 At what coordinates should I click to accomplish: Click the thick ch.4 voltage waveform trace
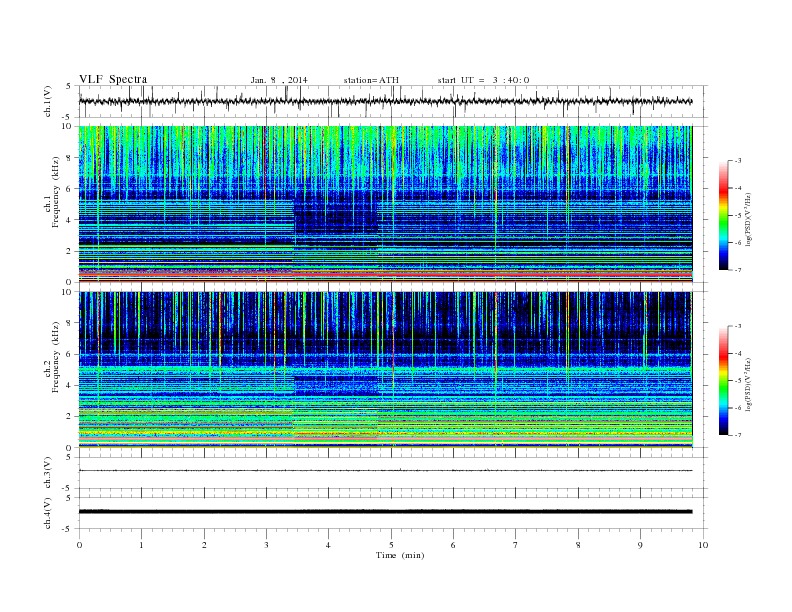[385, 512]
